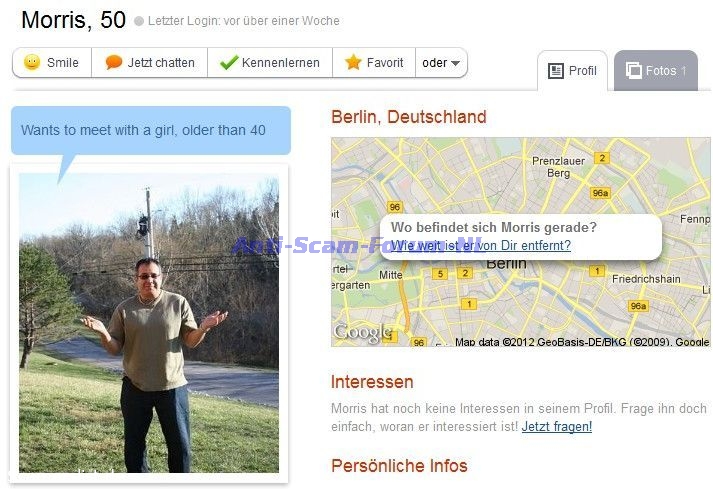Add Morris via Favorit button
This screenshot has width=713, height=489.
[374, 62]
